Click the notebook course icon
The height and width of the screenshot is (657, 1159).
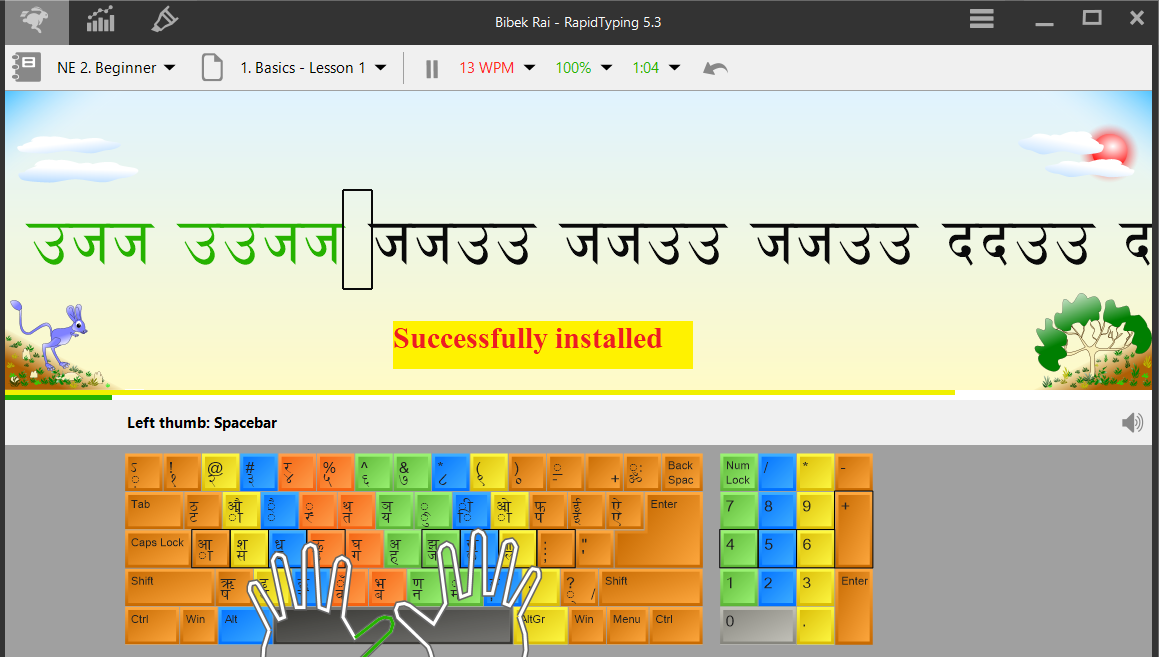click(x=25, y=67)
